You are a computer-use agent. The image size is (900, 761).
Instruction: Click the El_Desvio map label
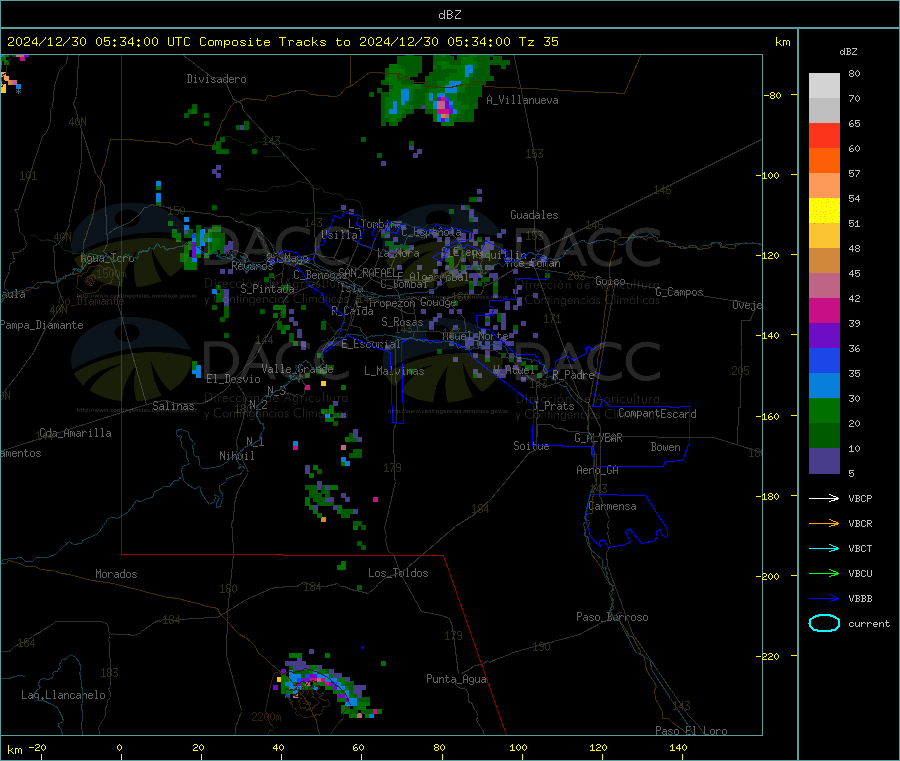(x=234, y=379)
